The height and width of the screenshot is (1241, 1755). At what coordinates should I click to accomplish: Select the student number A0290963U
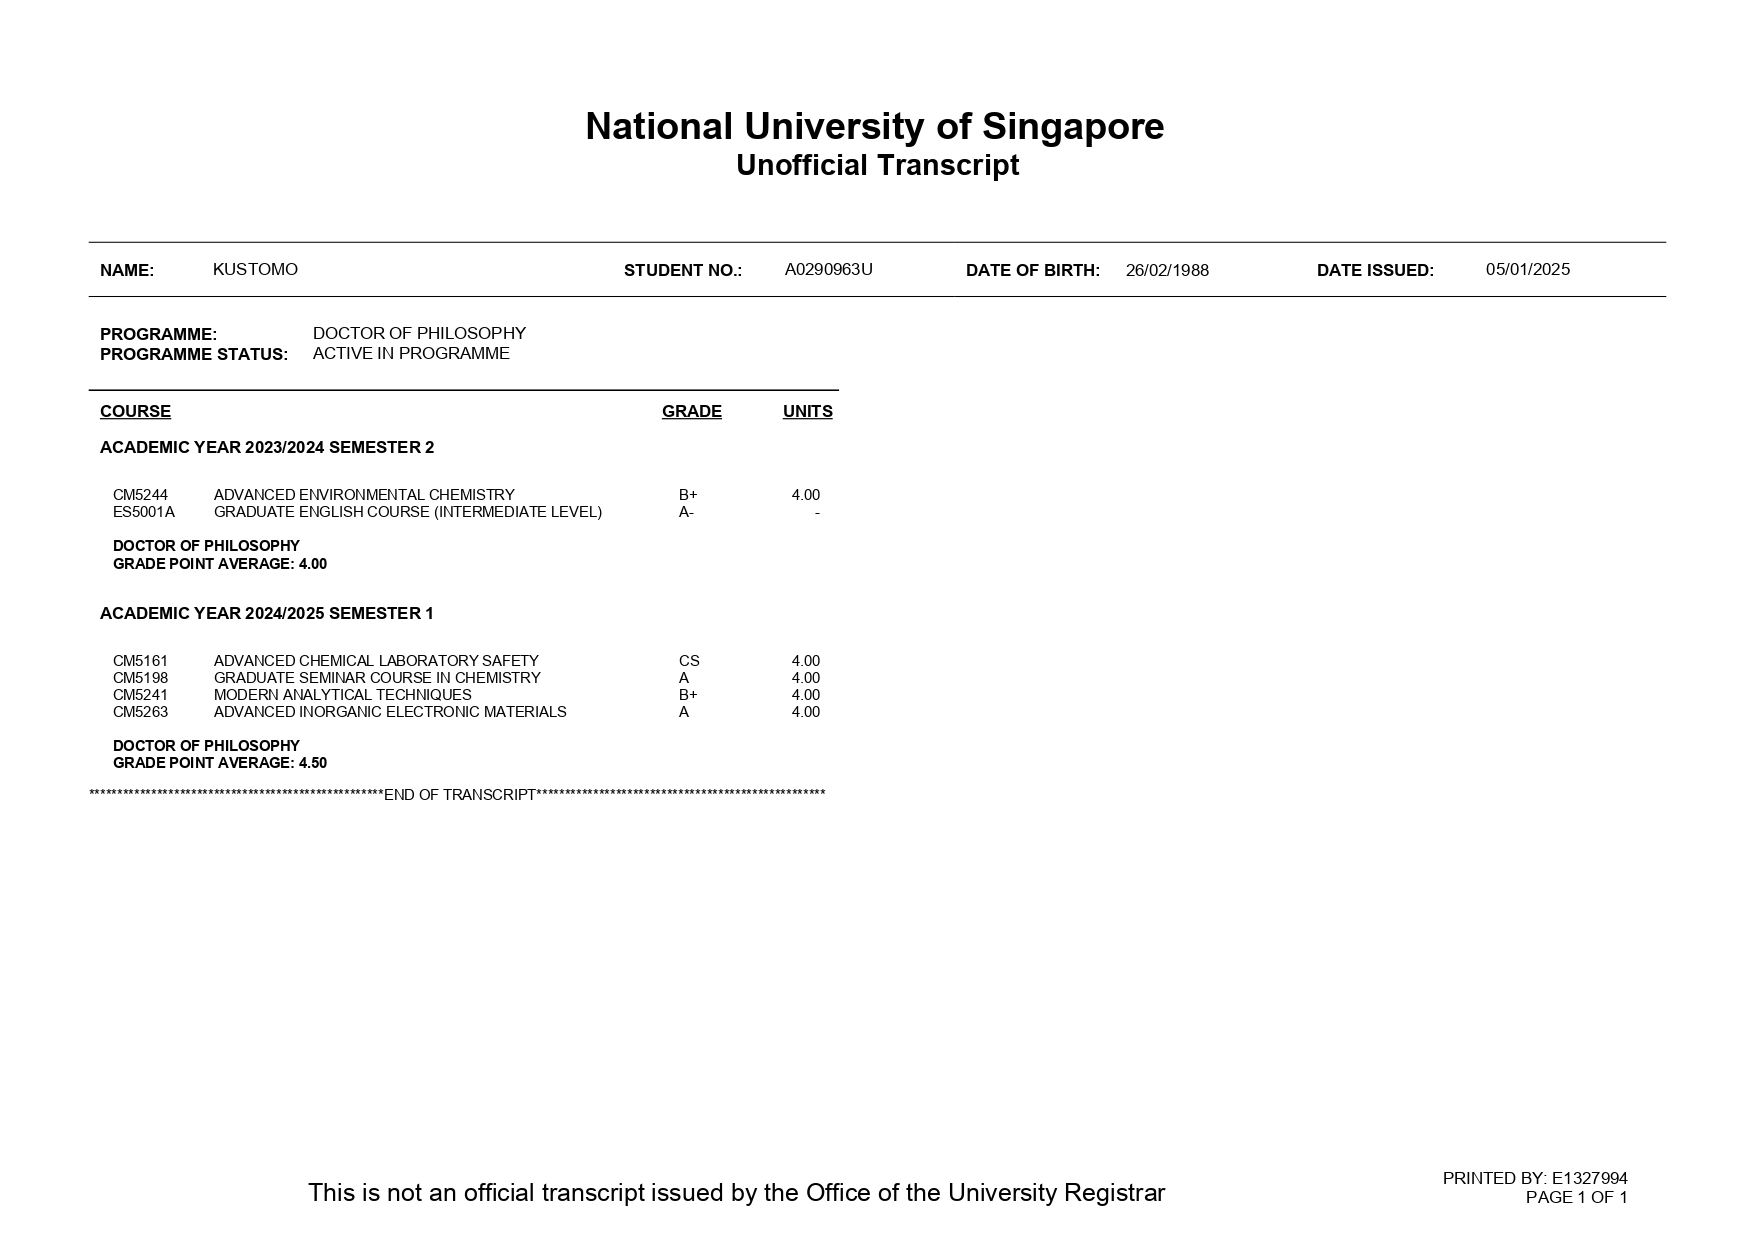(829, 269)
